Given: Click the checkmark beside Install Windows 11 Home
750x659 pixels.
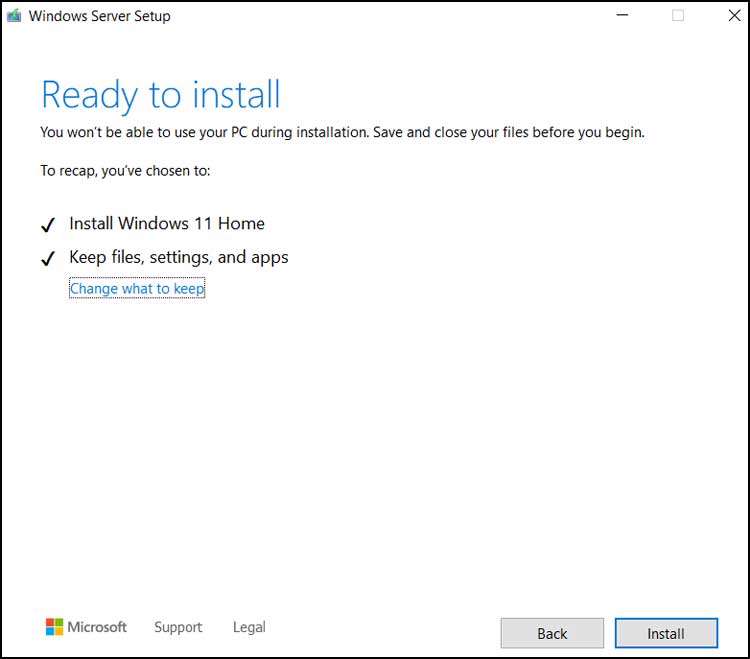Looking at the screenshot, I should [x=47, y=225].
